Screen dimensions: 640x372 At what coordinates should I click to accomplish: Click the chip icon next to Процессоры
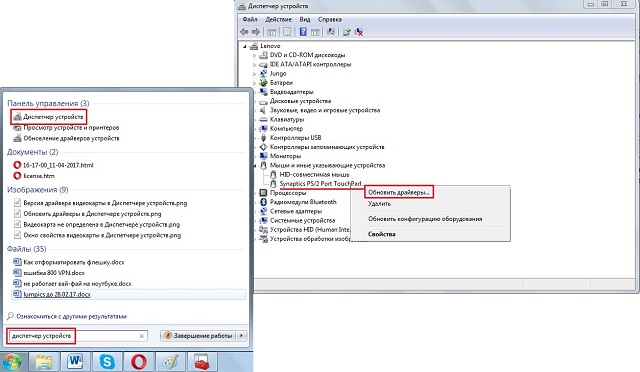(x=263, y=193)
